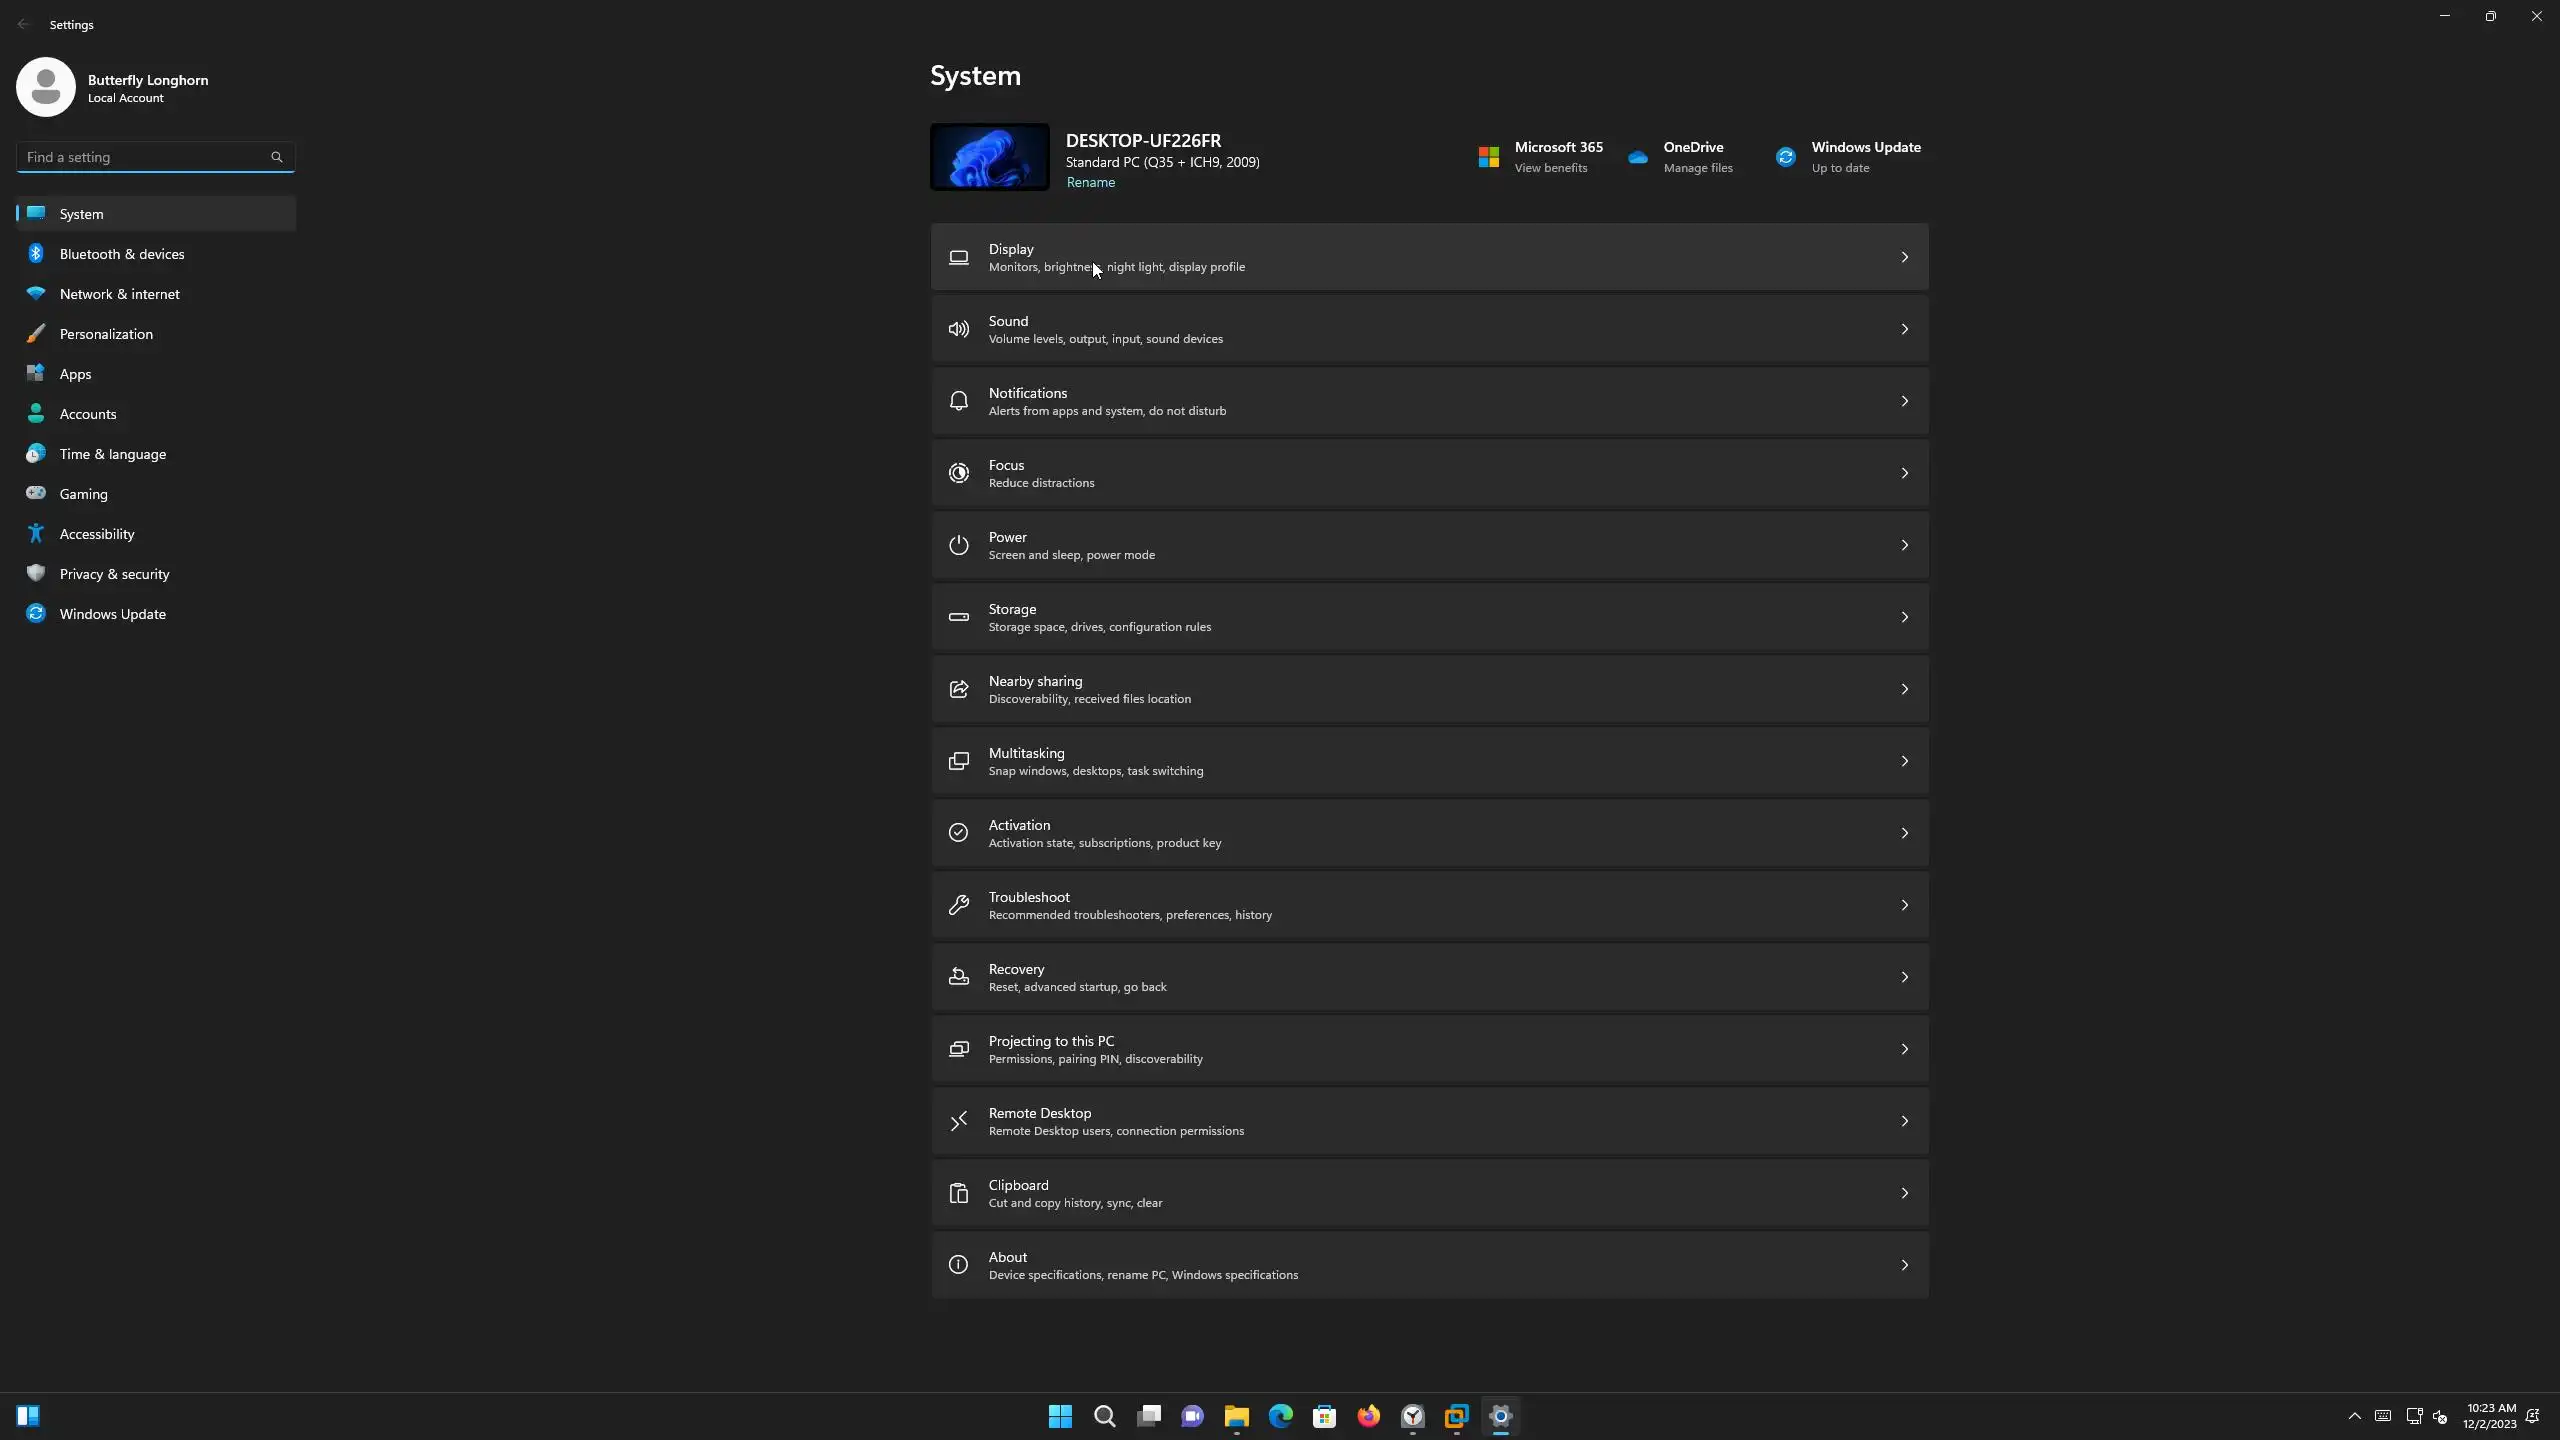Screen dimensions: 2560x1440
Task: Select Network & internet in sidebar
Action: (x=119, y=294)
